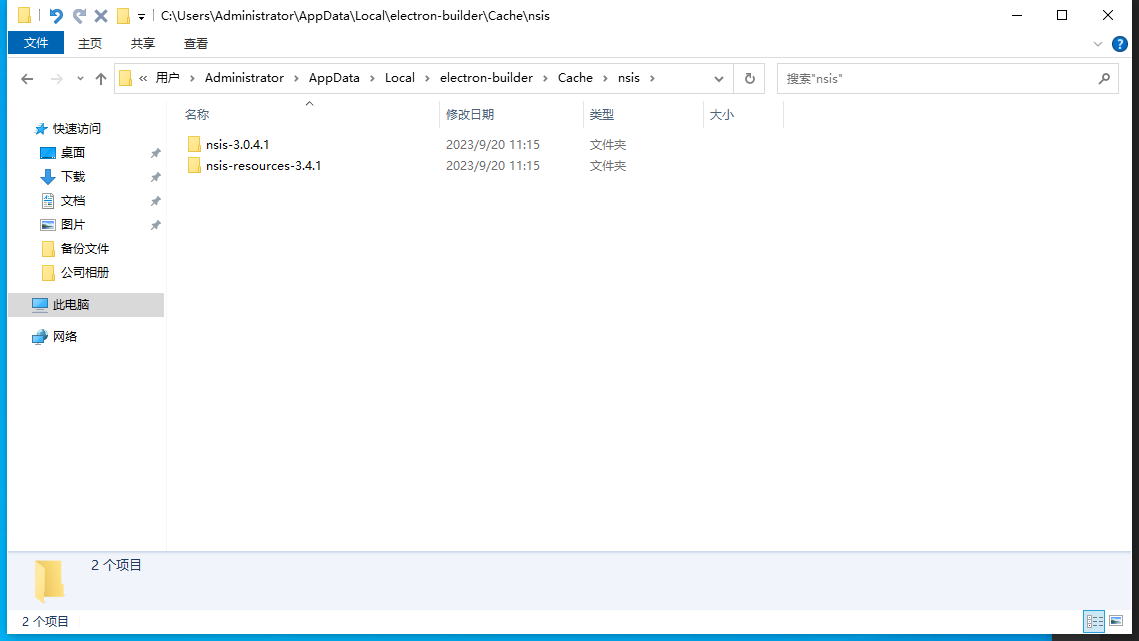The width and height of the screenshot is (1139, 641).
Task: Click the Undo icon in title bar
Action: point(56,16)
